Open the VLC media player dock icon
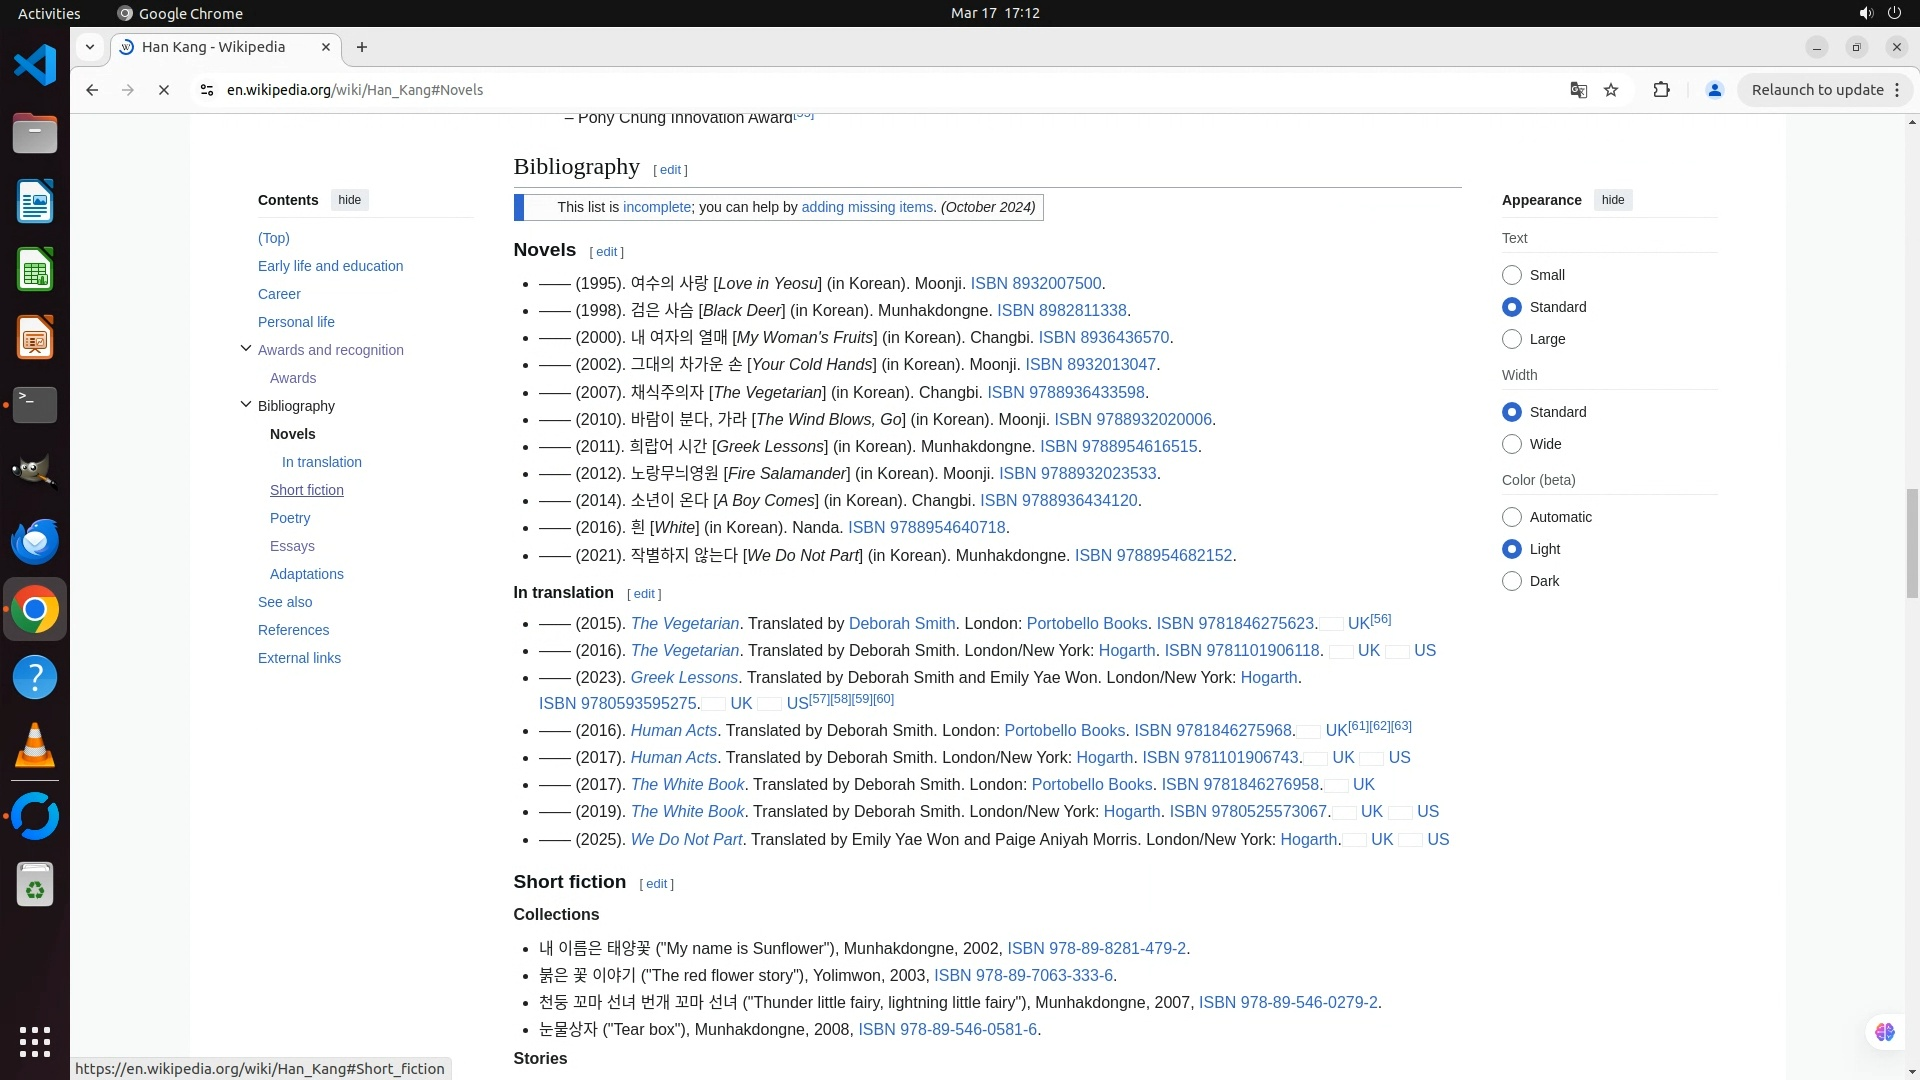This screenshot has height=1080, width=1920. tap(35, 745)
